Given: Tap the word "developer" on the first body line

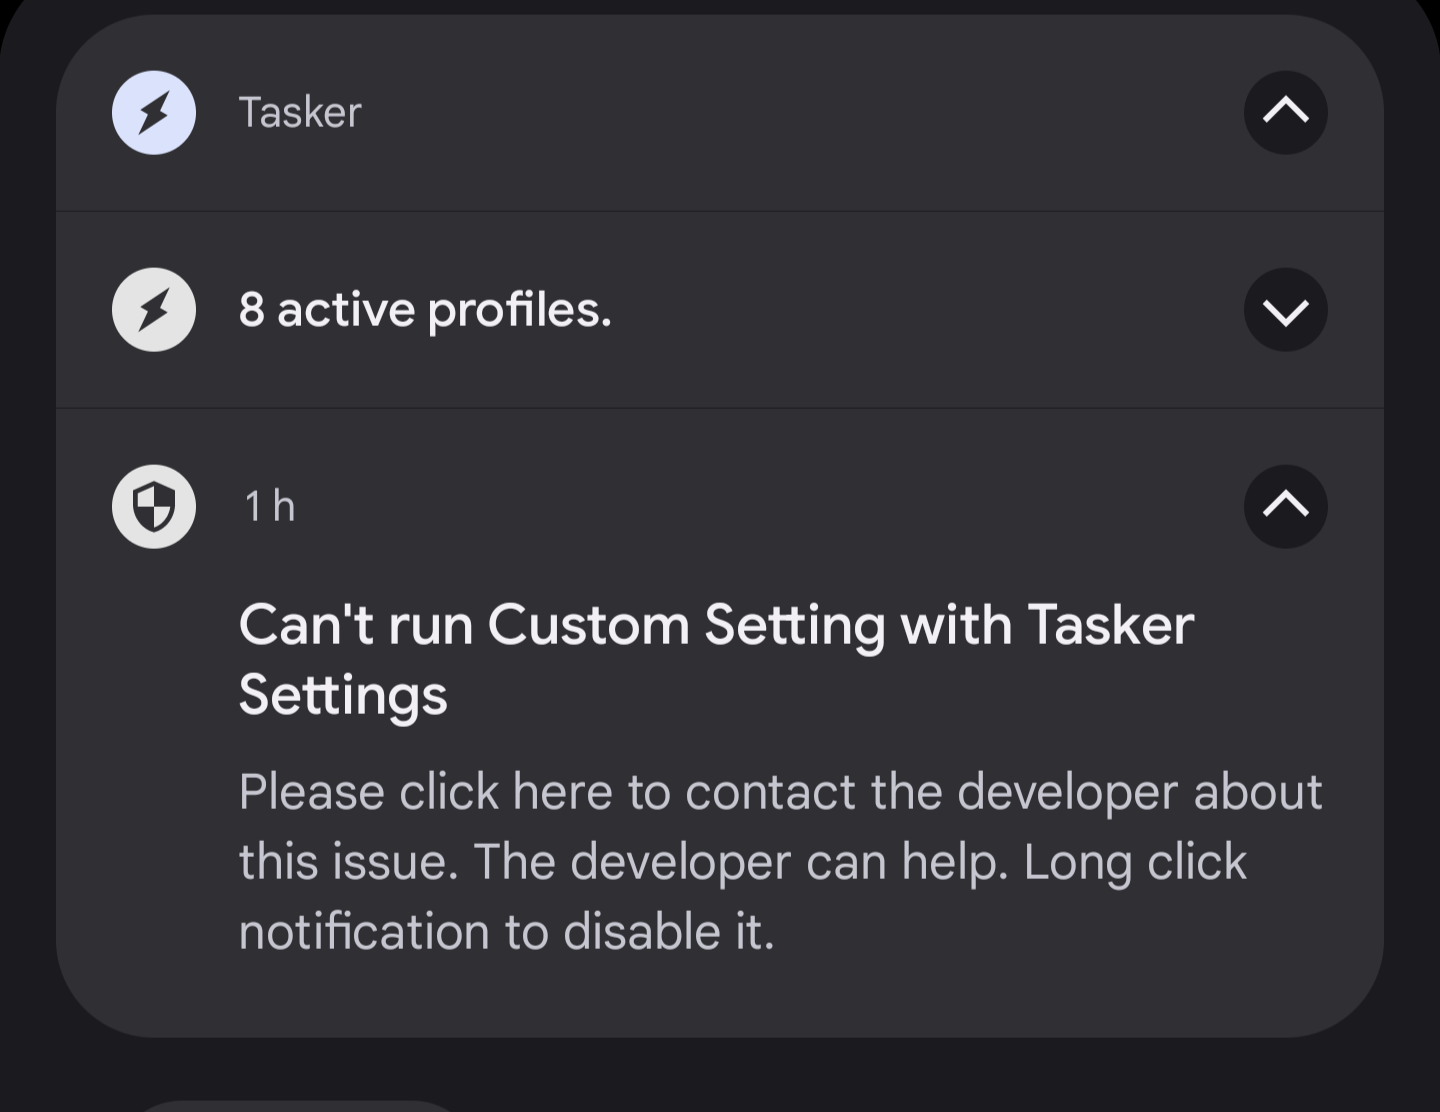Looking at the screenshot, I should click(x=1067, y=792).
